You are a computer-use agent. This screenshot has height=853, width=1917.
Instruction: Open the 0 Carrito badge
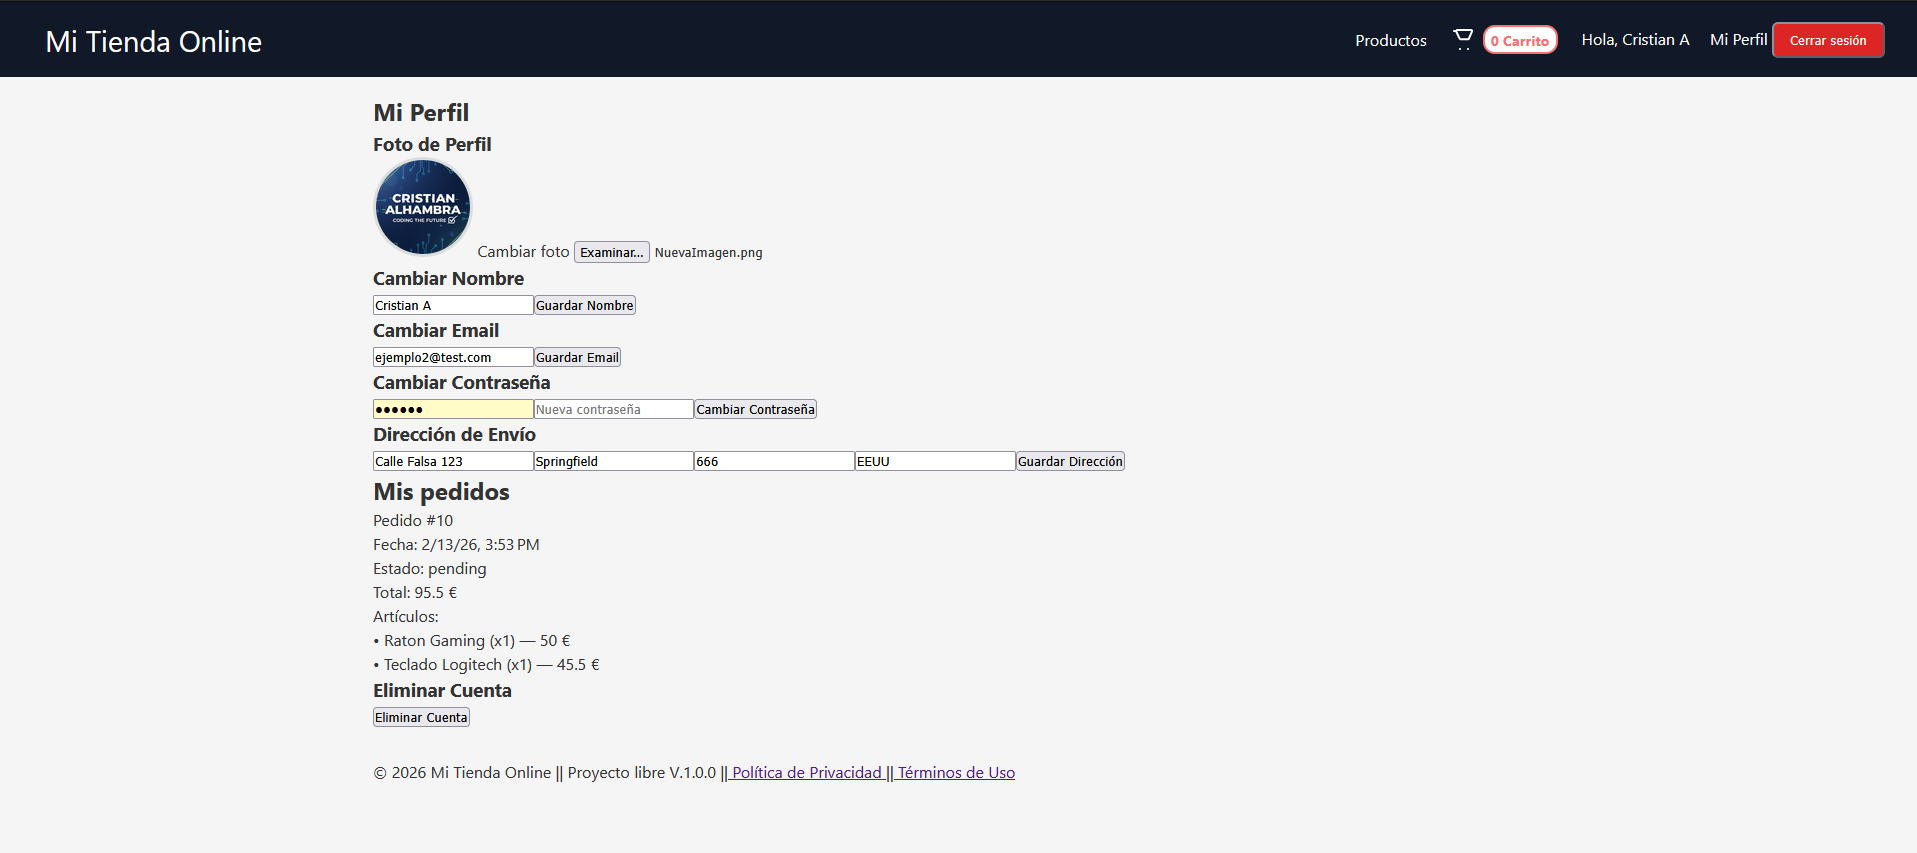pyautogui.click(x=1519, y=40)
